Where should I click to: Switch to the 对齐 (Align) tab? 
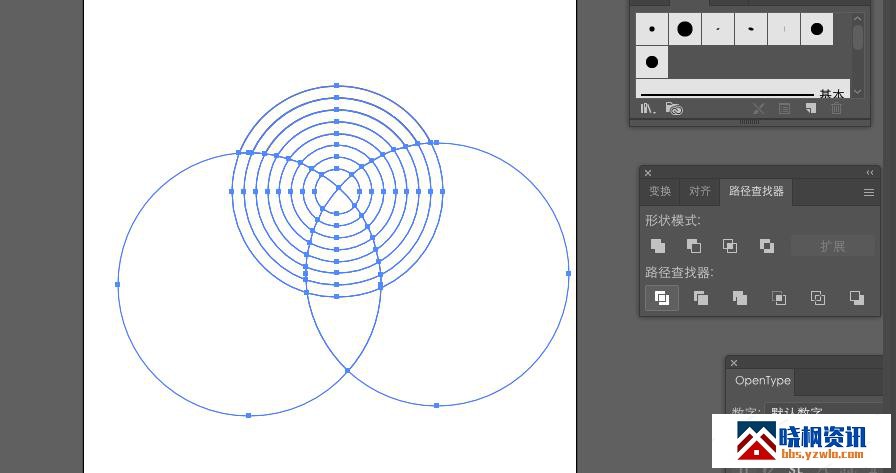[700, 192]
